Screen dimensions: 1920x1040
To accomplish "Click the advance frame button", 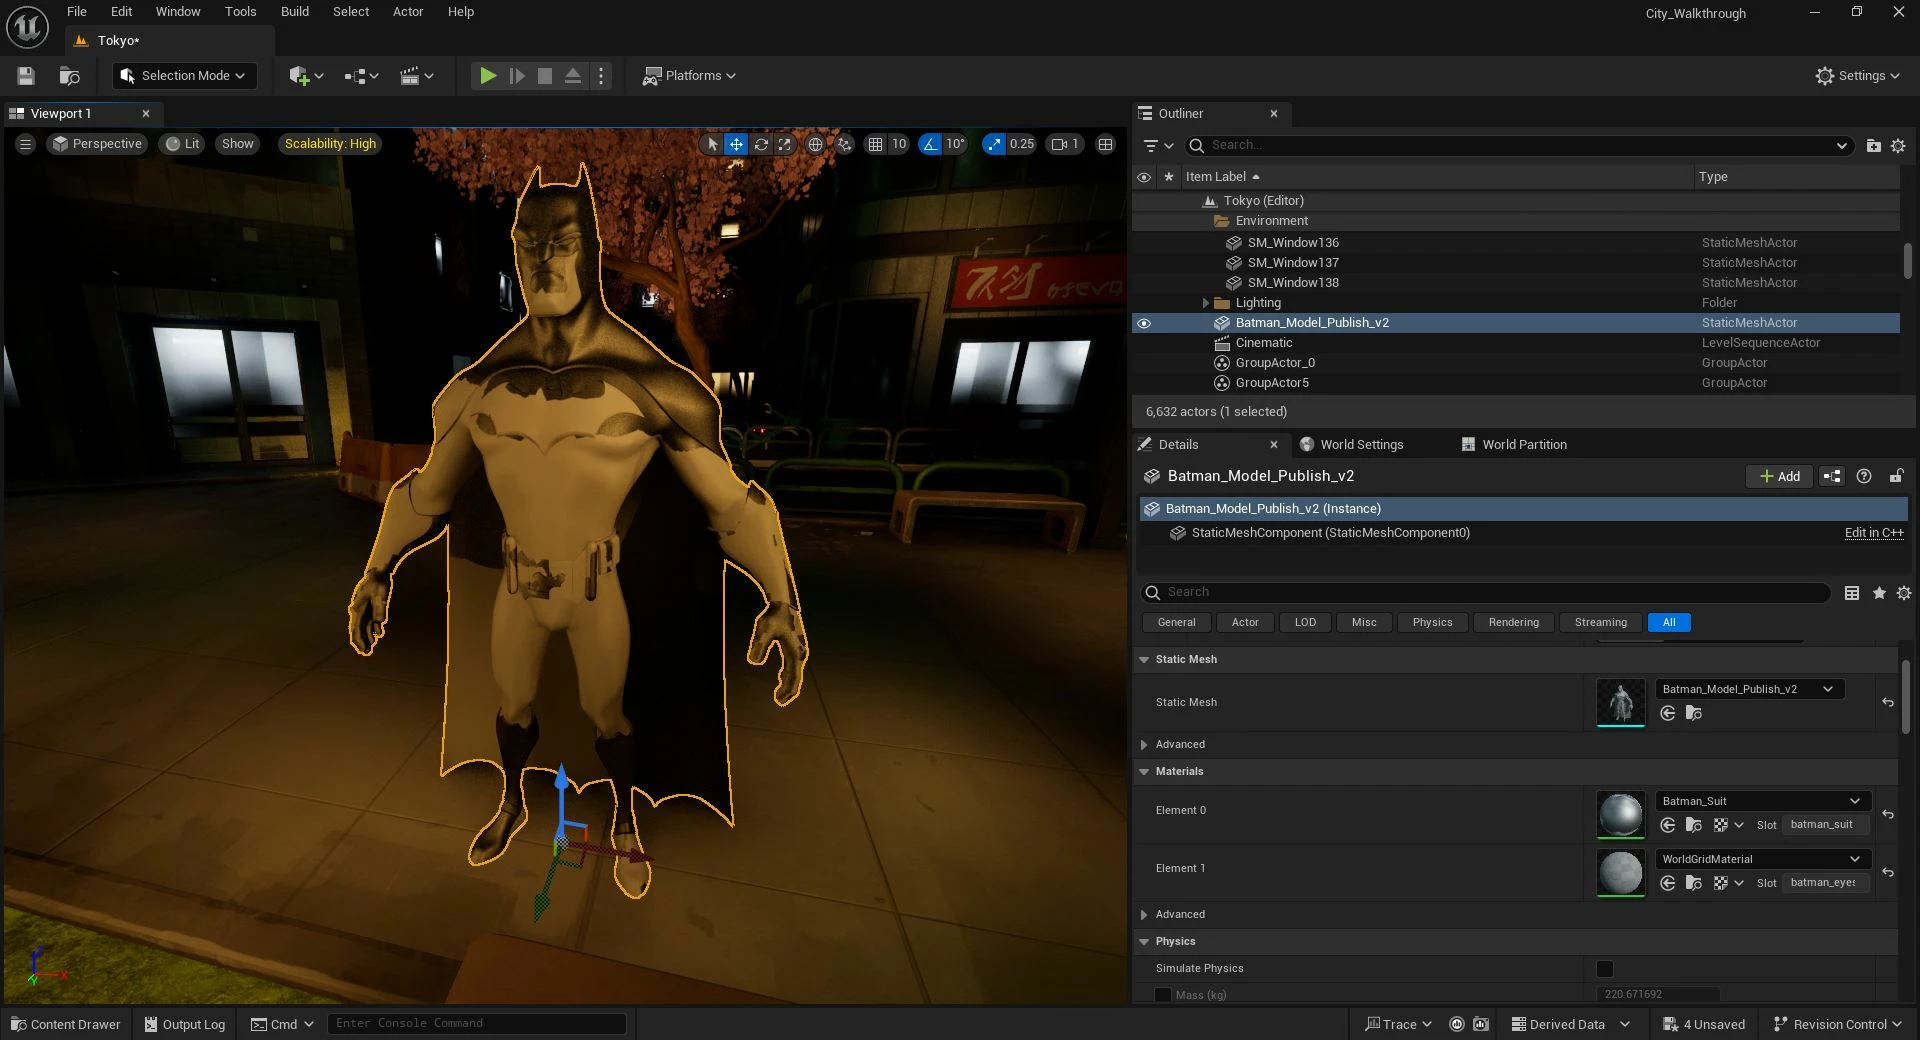I will point(517,76).
